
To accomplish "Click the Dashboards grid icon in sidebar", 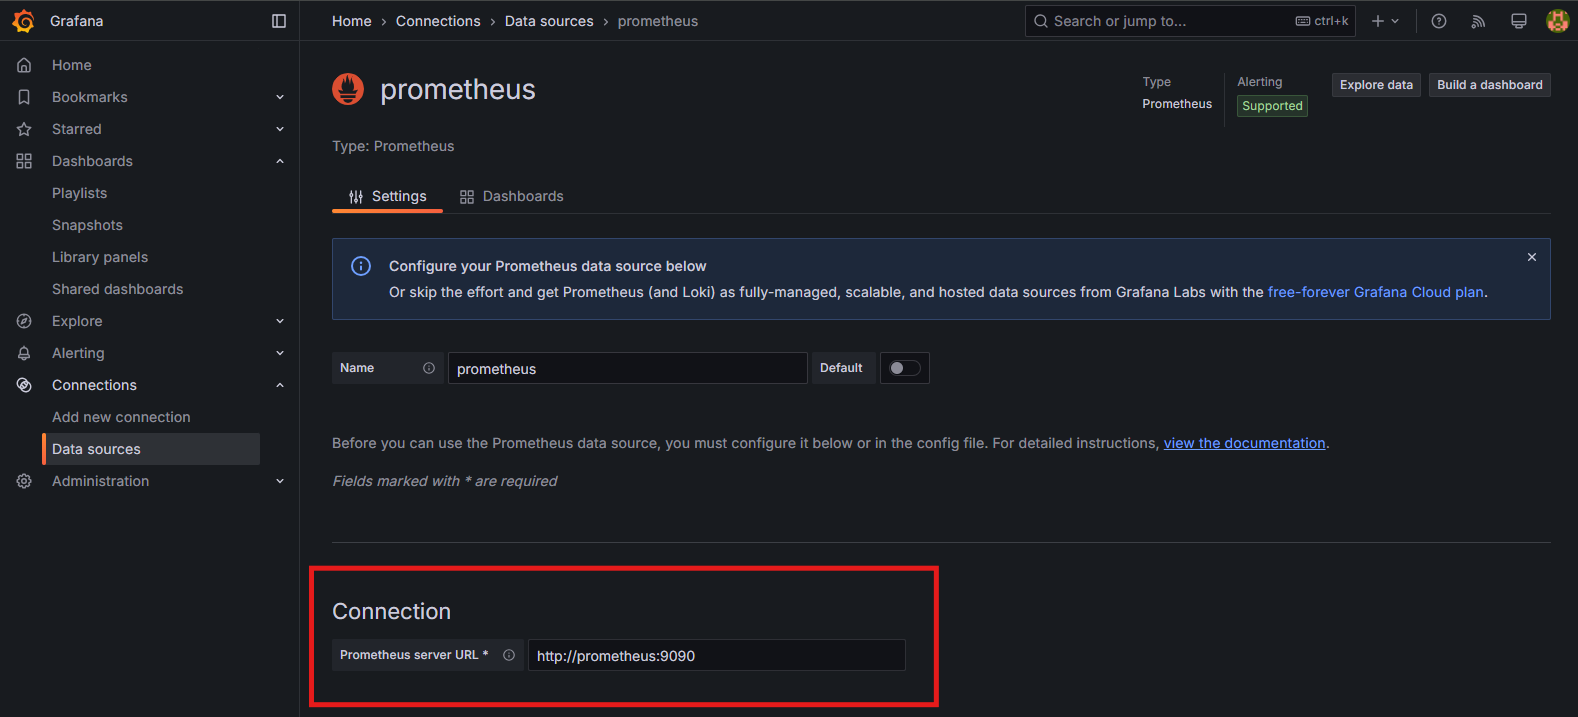I will click(24, 161).
